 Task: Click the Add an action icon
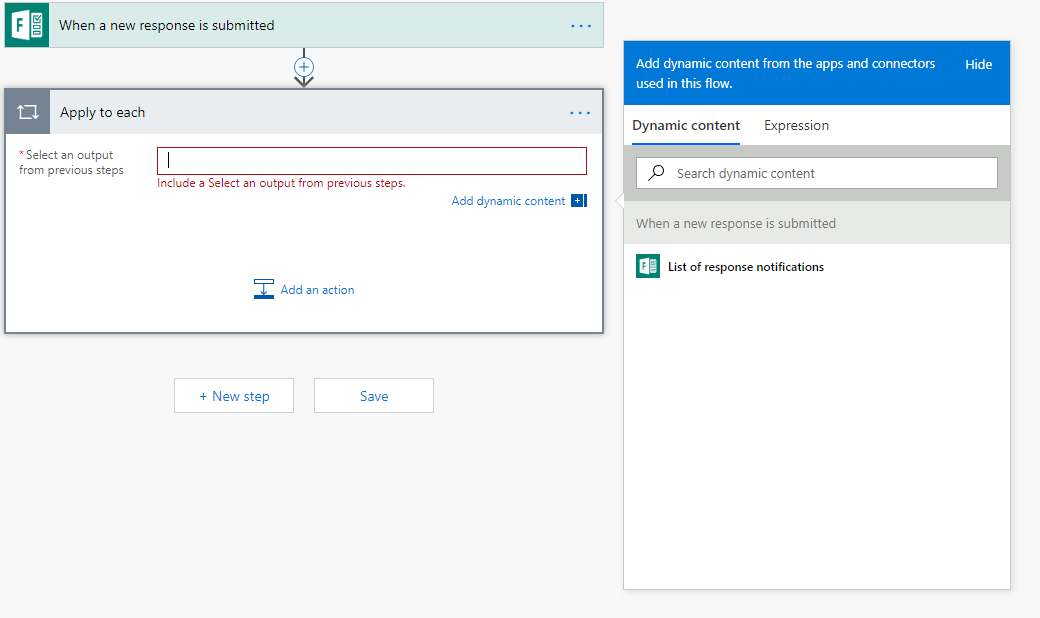click(263, 289)
